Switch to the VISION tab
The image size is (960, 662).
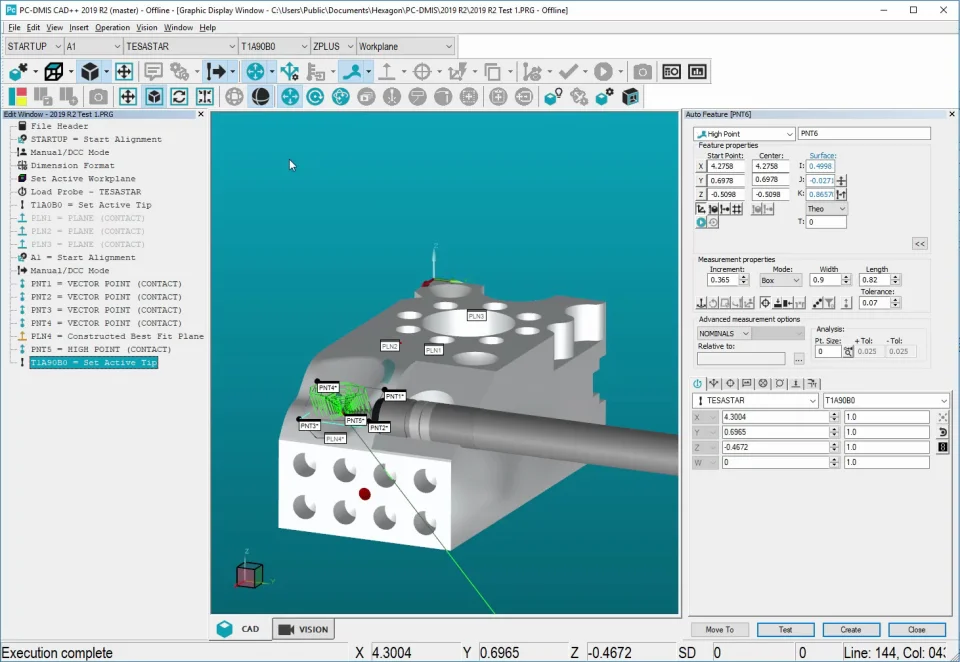303,629
